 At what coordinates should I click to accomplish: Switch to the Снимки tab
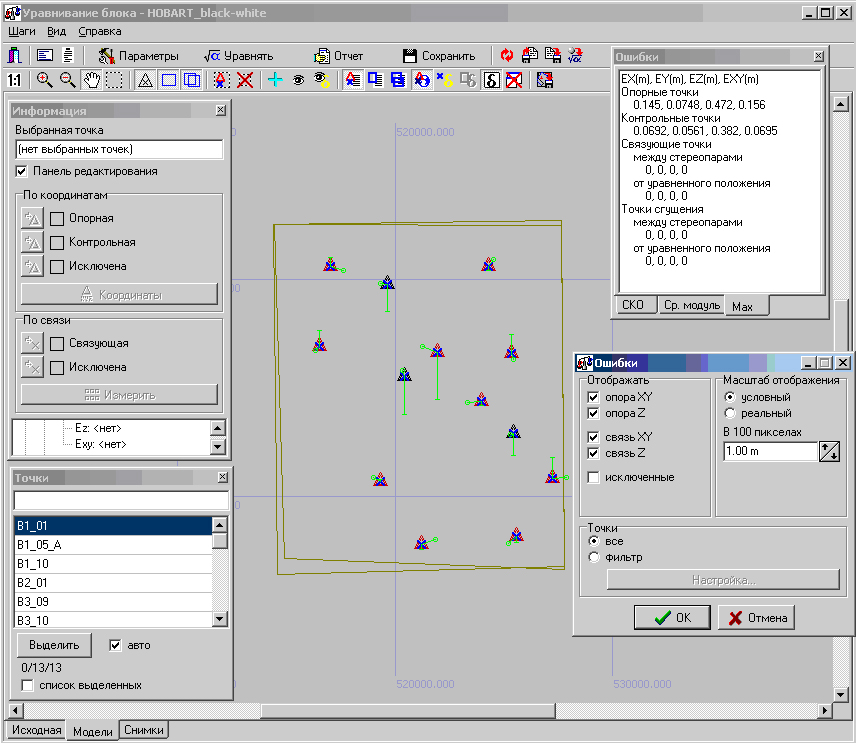click(x=143, y=731)
